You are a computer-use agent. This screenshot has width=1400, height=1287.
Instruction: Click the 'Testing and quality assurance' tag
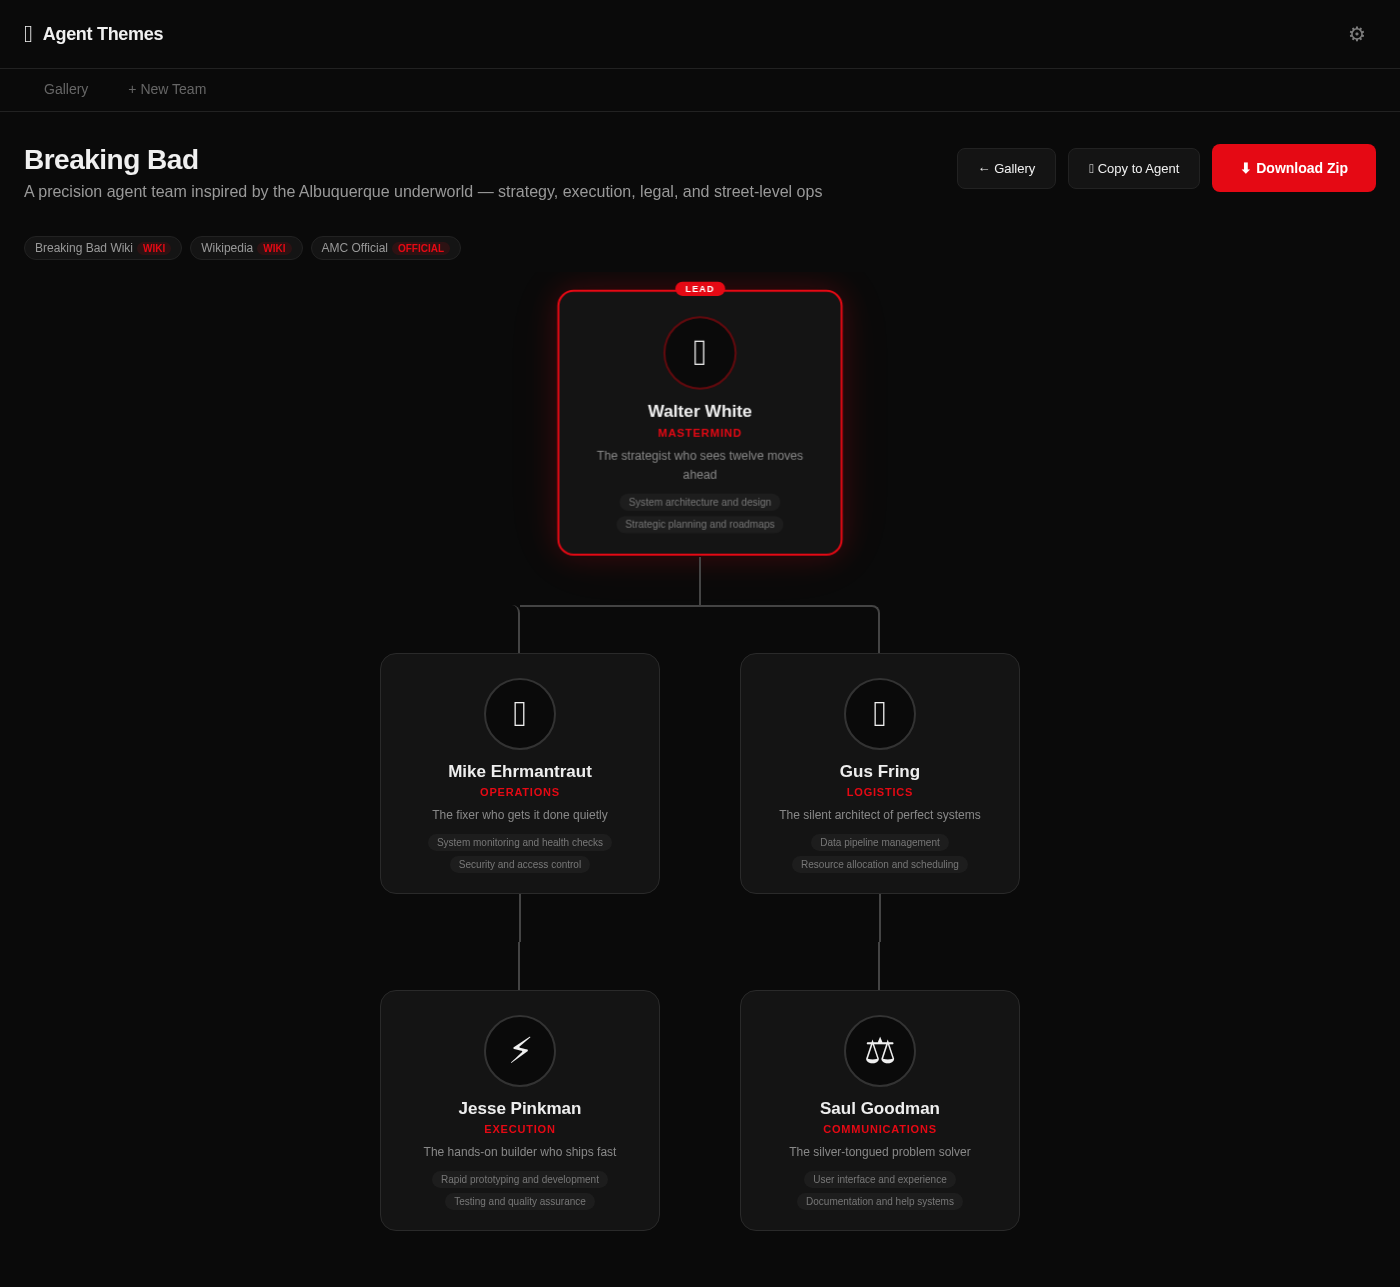pyautogui.click(x=520, y=1201)
